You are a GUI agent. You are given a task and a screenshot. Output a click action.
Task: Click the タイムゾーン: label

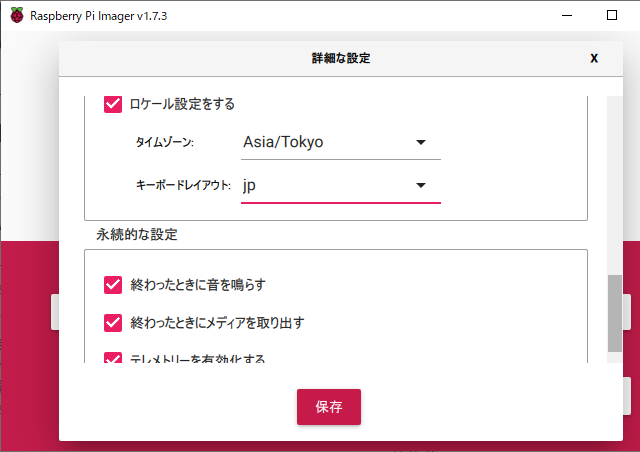click(x=164, y=143)
